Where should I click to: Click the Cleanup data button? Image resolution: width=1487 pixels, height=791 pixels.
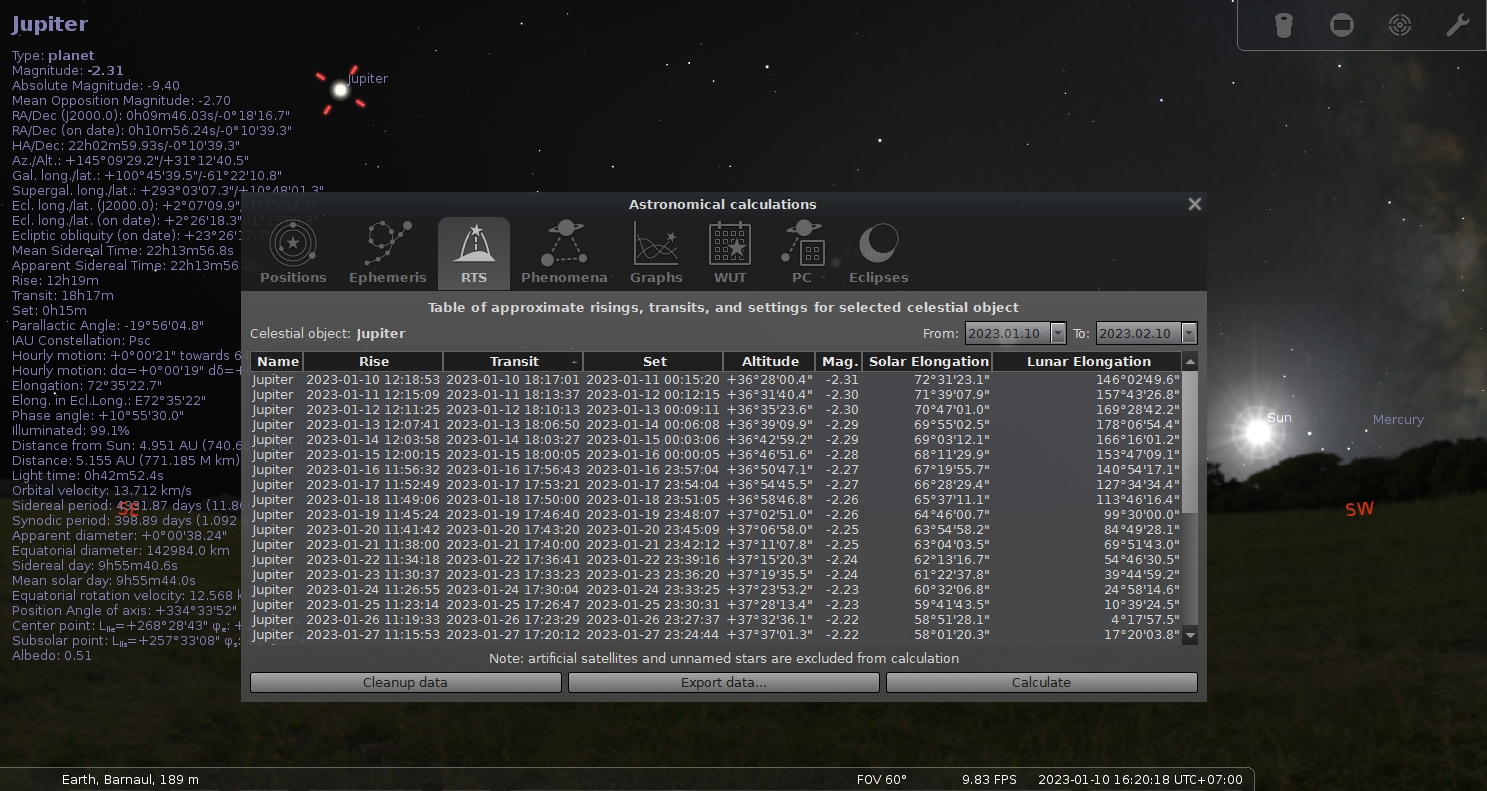(405, 682)
